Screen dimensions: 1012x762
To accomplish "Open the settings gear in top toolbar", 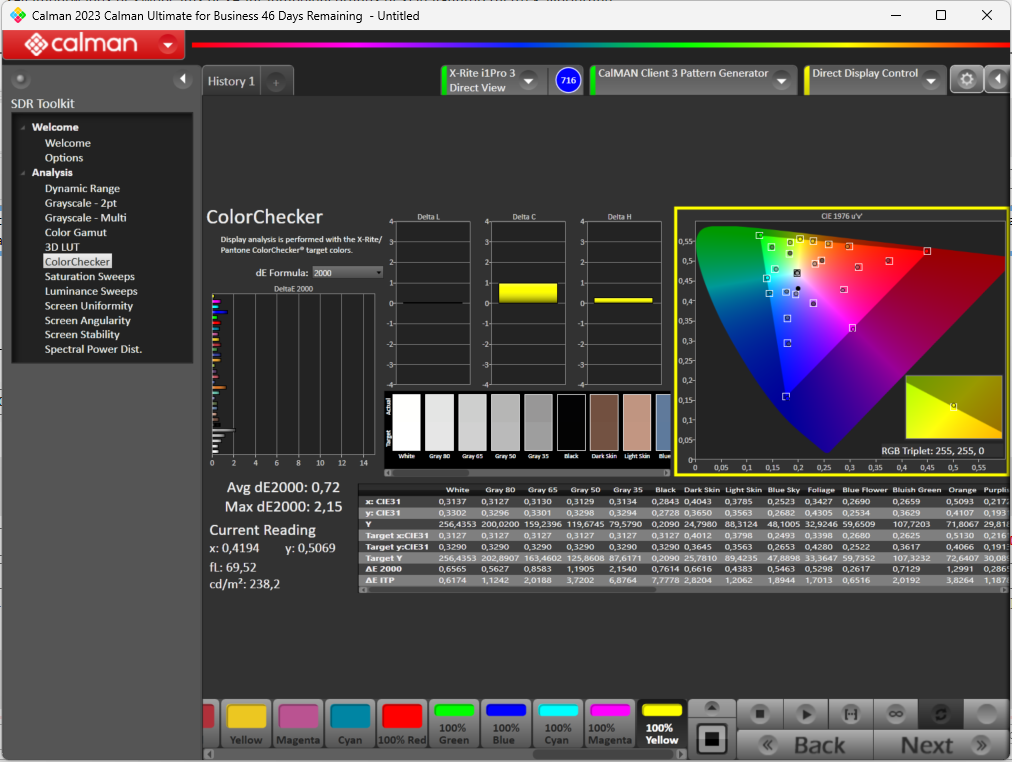I will click(x=966, y=81).
